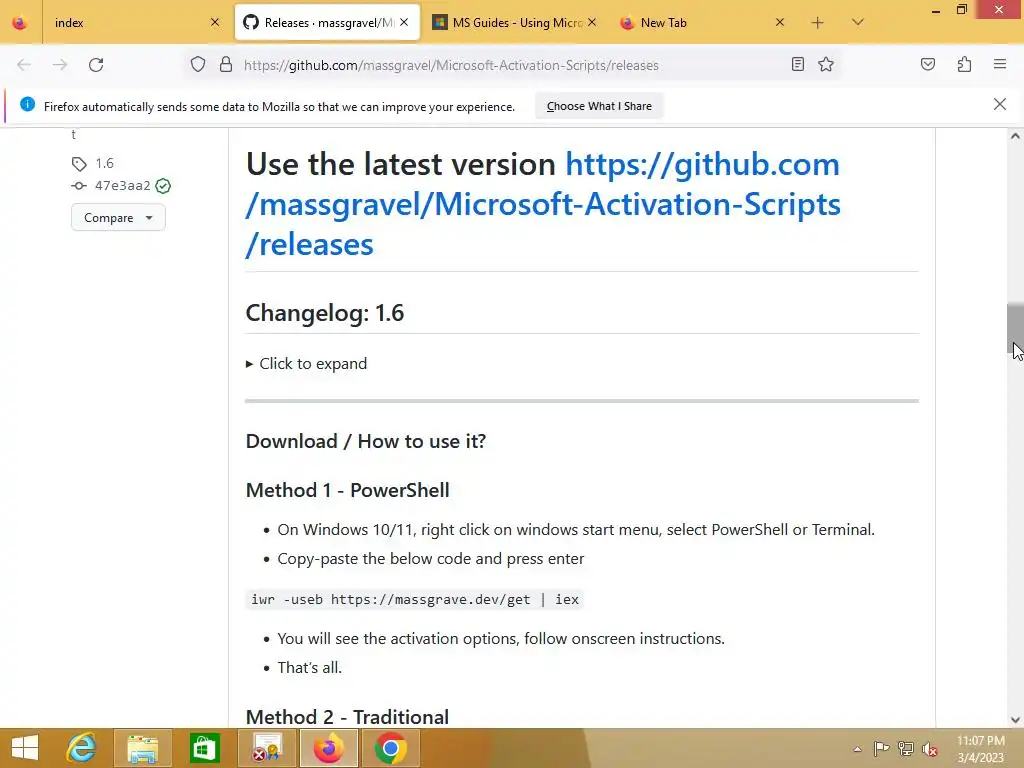Open the 1.6 tag link
The height and width of the screenshot is (768, 1024).
[x=104, y=163]
